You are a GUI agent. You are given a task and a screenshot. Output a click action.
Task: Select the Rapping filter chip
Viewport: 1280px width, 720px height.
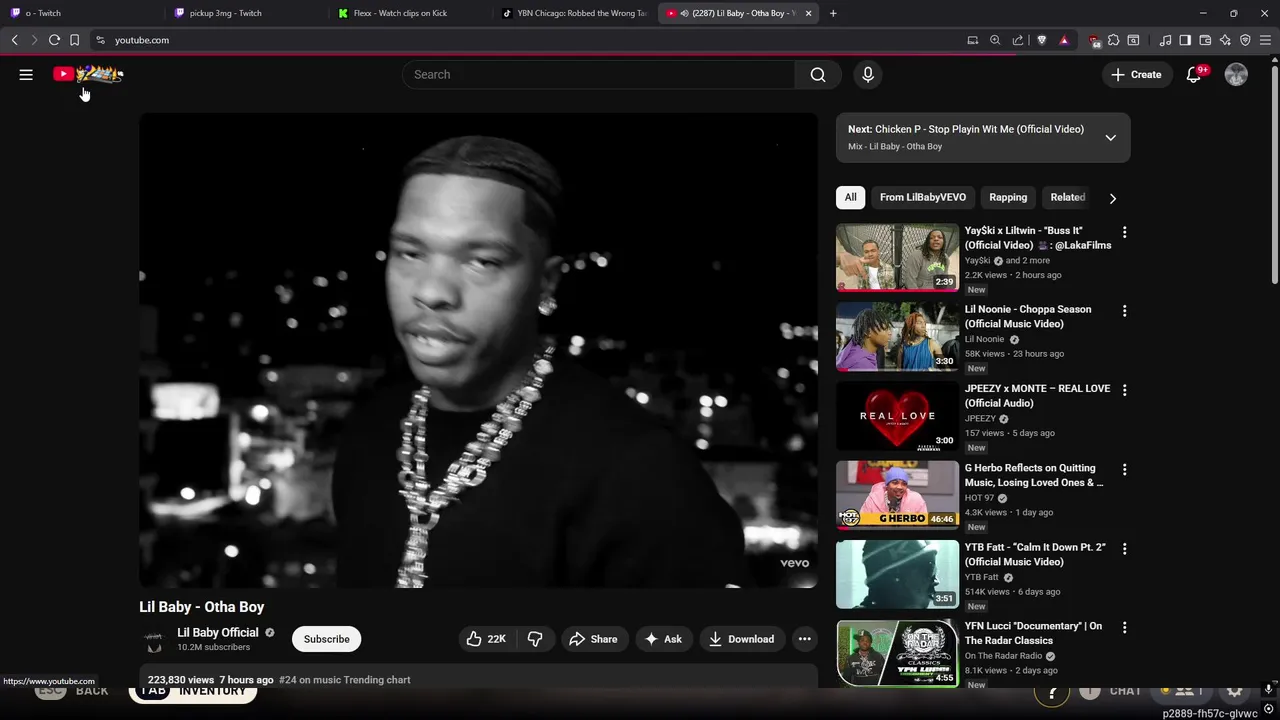1008,197
